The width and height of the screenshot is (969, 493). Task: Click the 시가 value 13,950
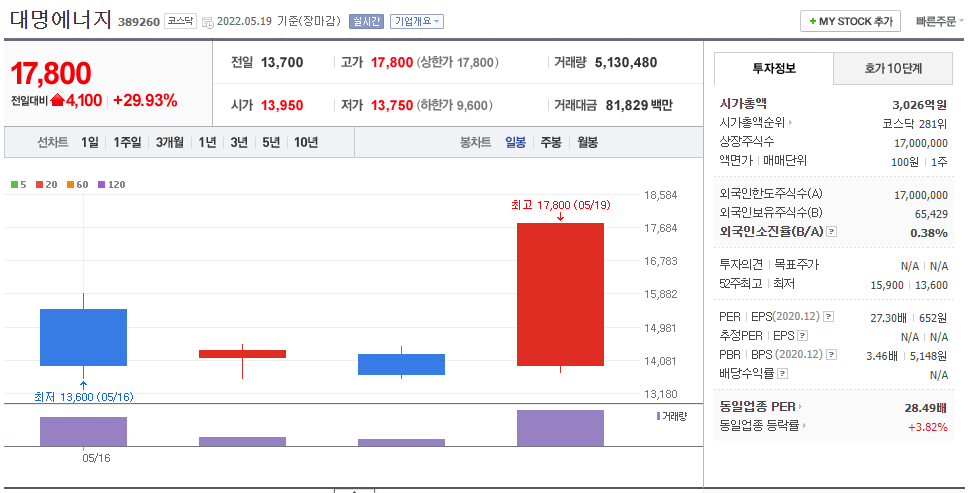coord(282,105)
